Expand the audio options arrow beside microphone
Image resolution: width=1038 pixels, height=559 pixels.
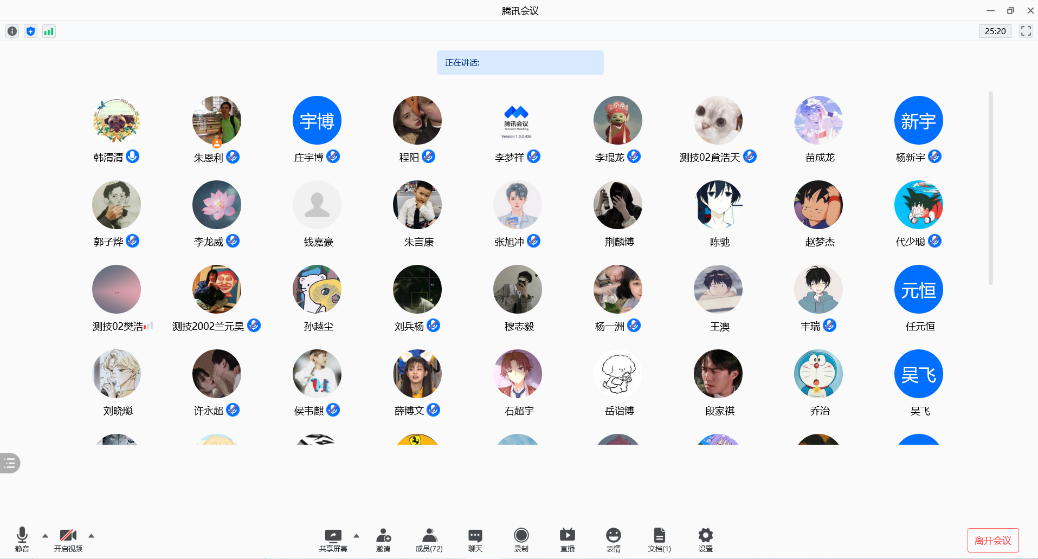45,535
